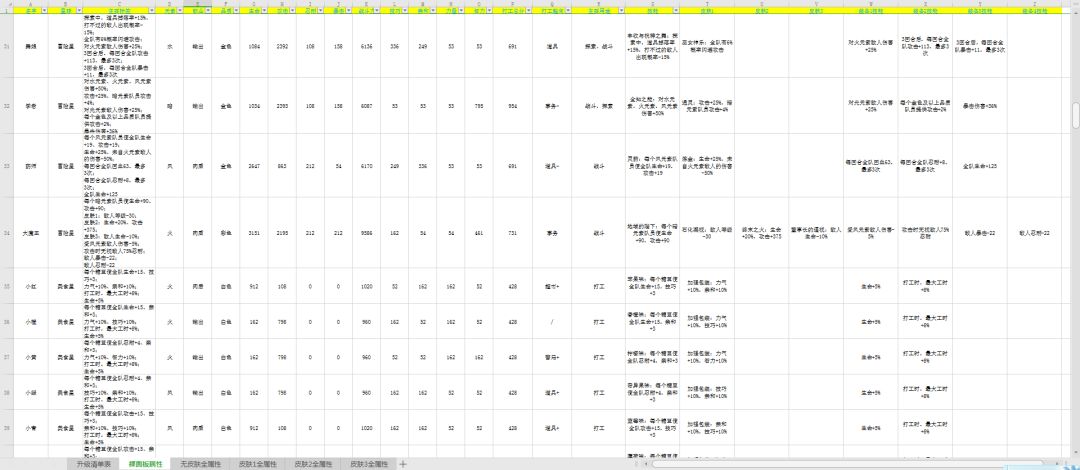Open the filter dropdown in column F header
This screenshot has width=1080, height=470.
pos(235,11)
